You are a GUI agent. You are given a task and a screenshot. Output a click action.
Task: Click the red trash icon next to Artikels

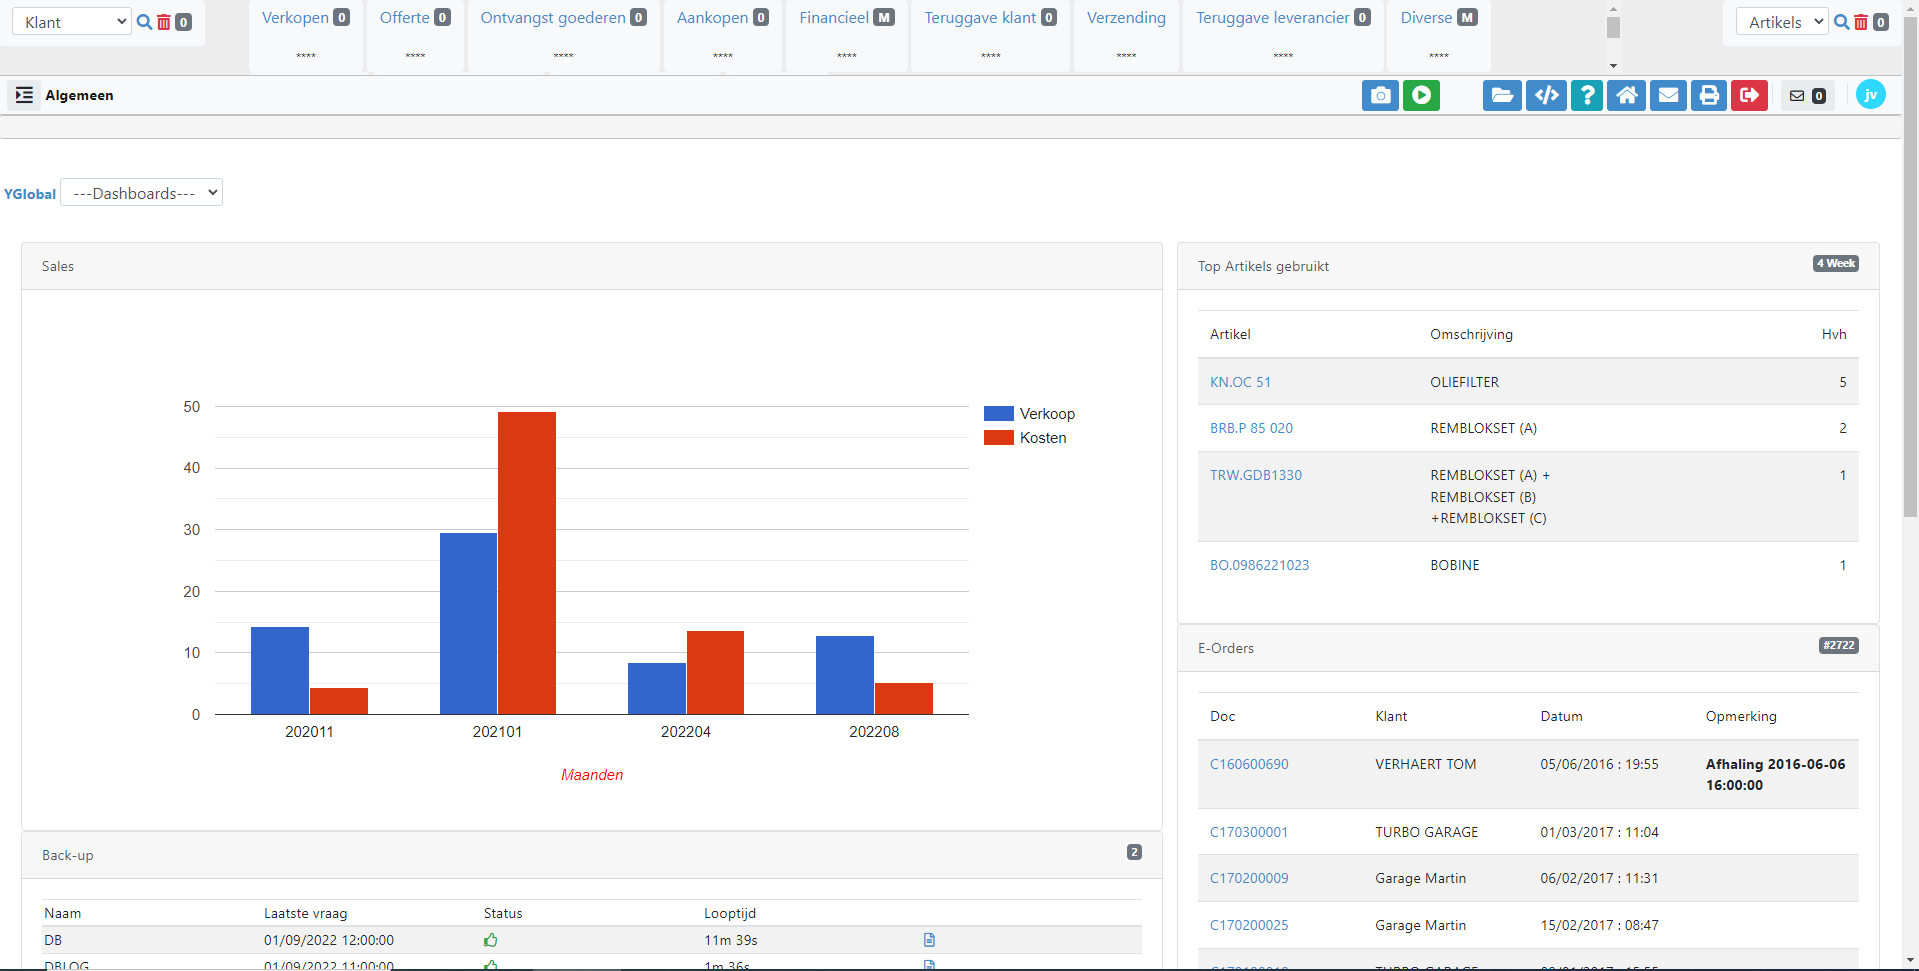click(1861, 22)
